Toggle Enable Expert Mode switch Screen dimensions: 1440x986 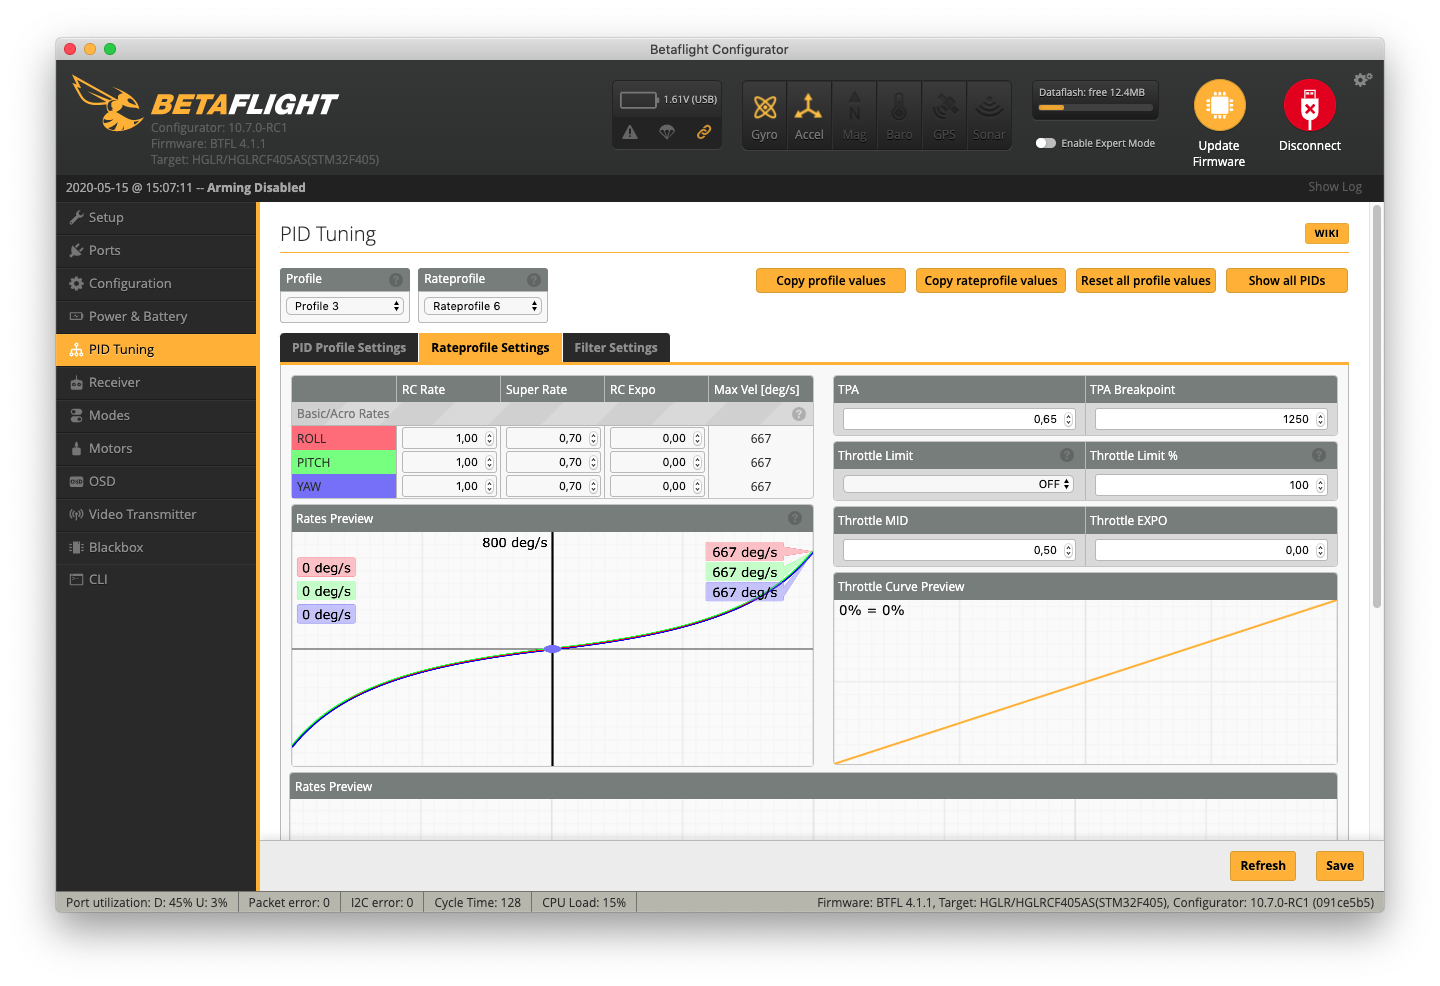point(1046,143)
